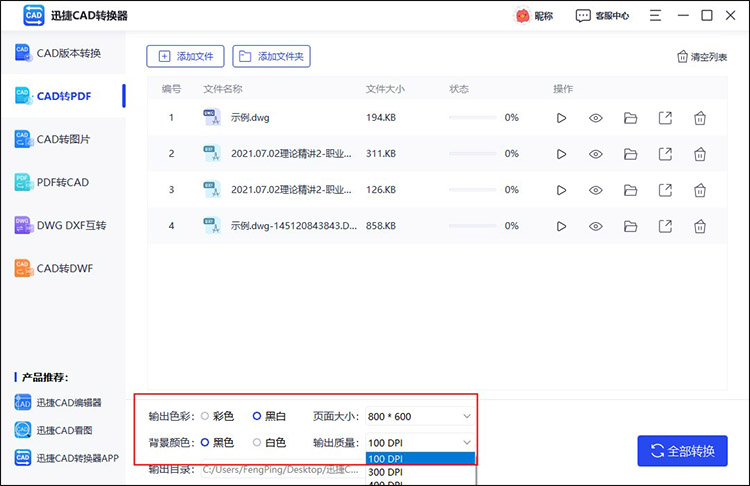Switch to CAD转图片 sidebar tab

(x=63, y=139)
